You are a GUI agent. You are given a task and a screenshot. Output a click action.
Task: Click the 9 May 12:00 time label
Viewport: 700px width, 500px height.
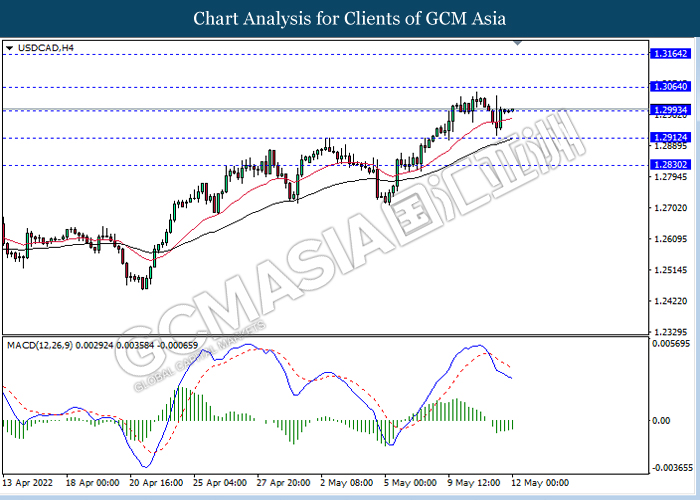474,483
